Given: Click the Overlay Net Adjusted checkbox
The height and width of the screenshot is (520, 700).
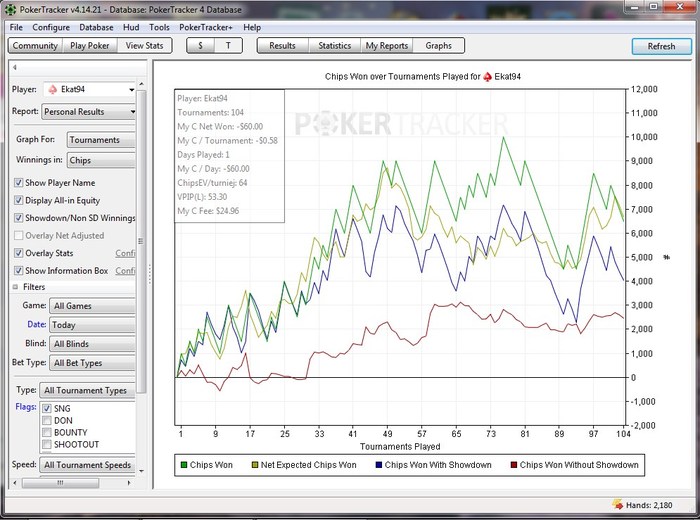Looking at the screenshot, I should pos(18,235).
